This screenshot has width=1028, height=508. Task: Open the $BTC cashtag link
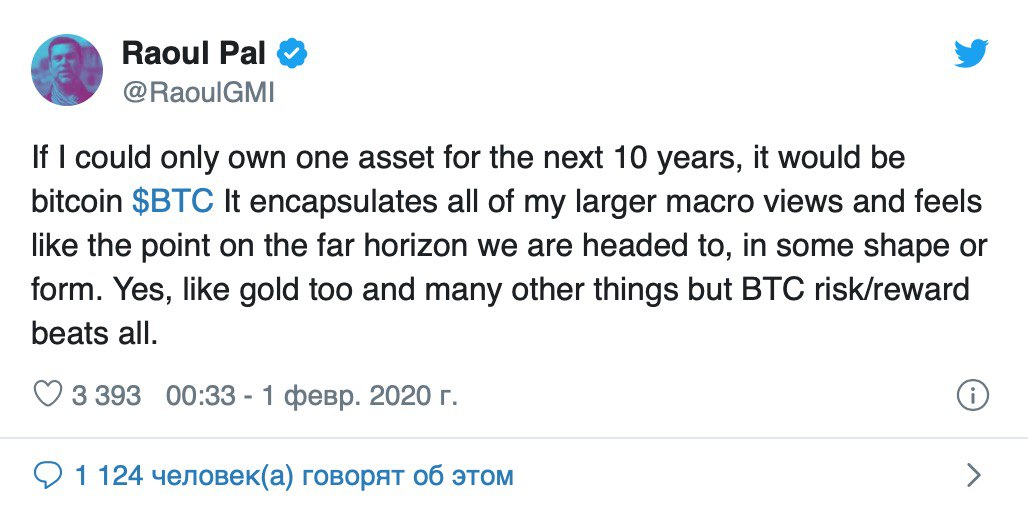(173, 201)
